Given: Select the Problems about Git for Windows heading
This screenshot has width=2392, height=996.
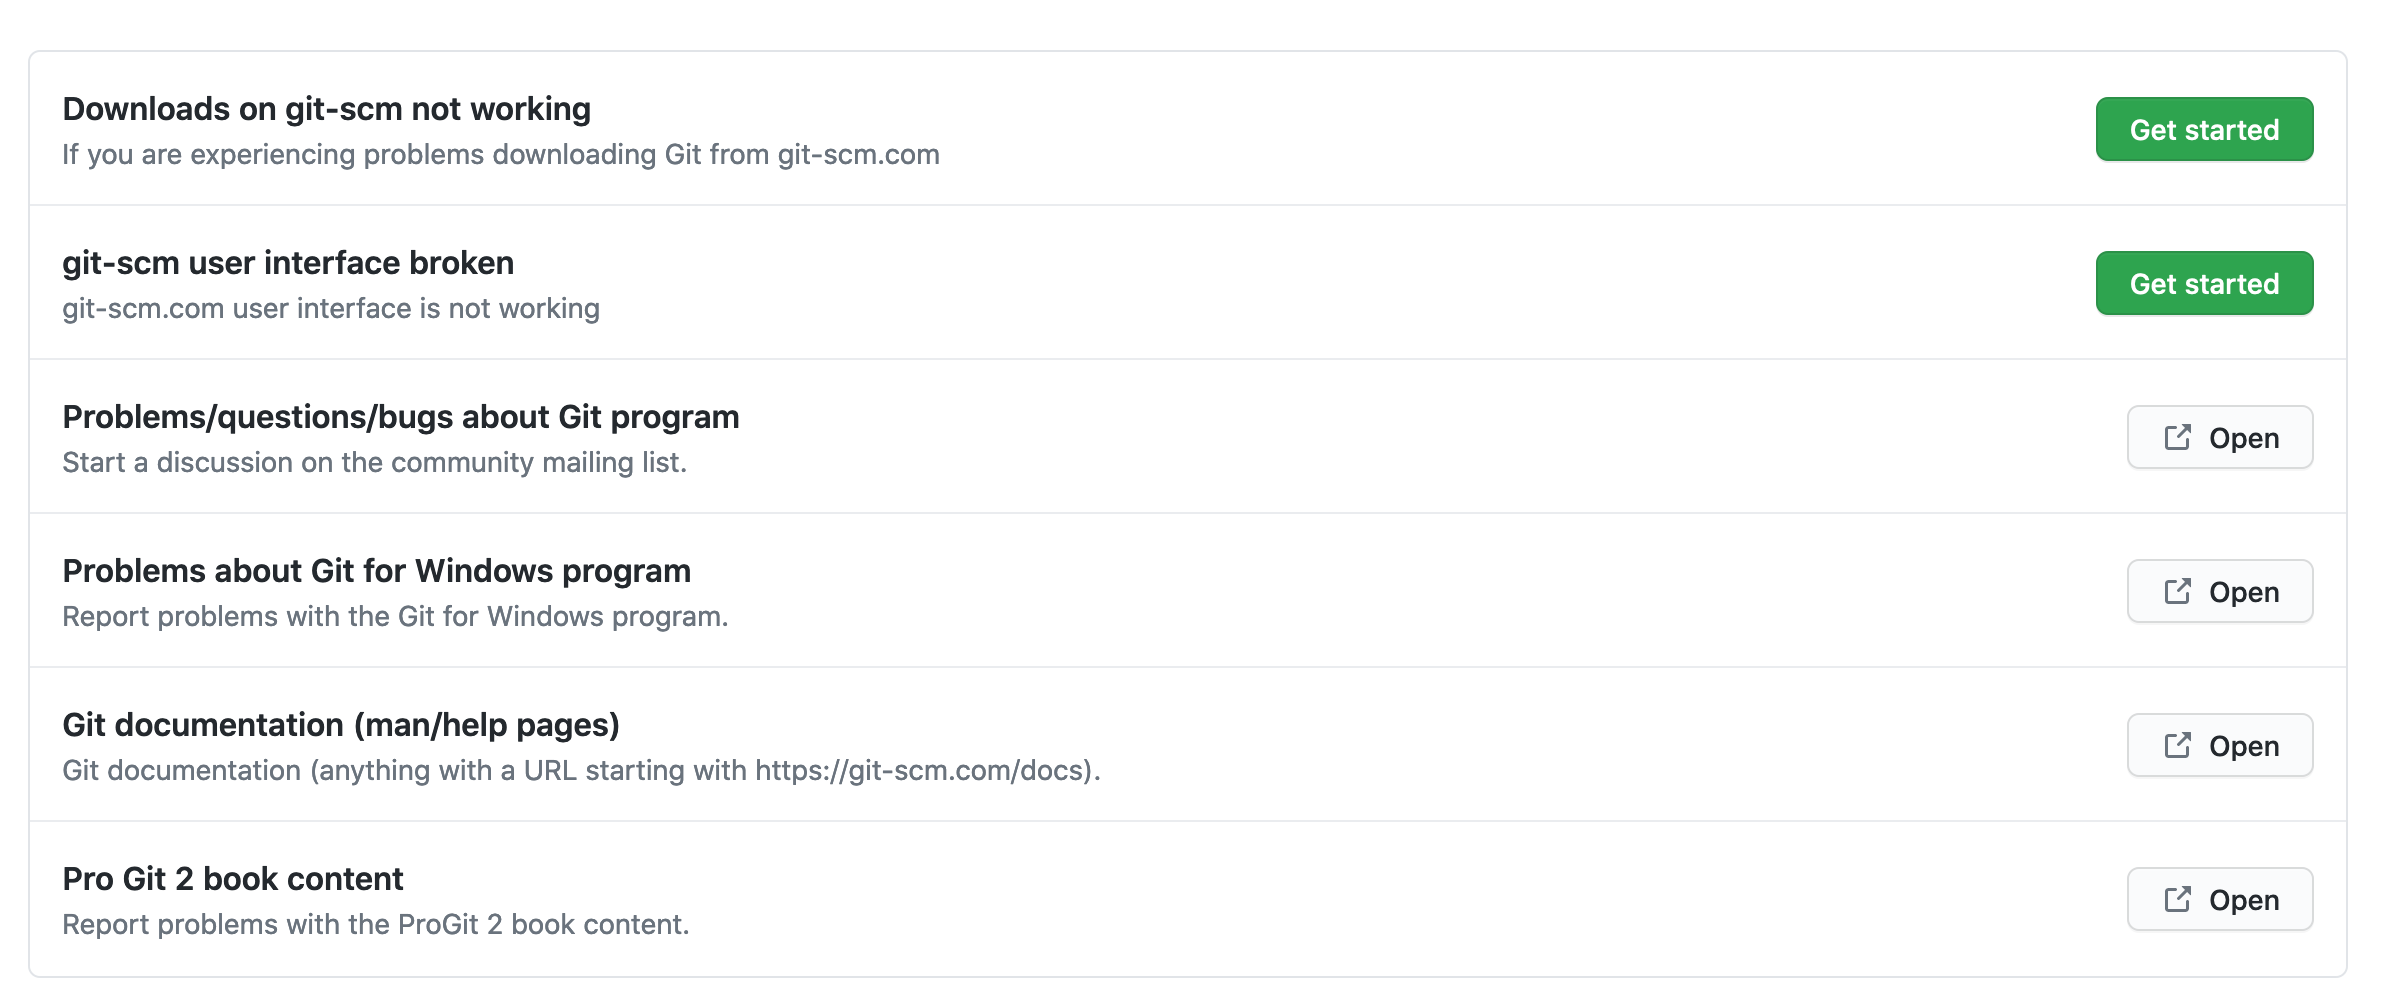Looking at the screenshot, I should click(x=376, y=571).
